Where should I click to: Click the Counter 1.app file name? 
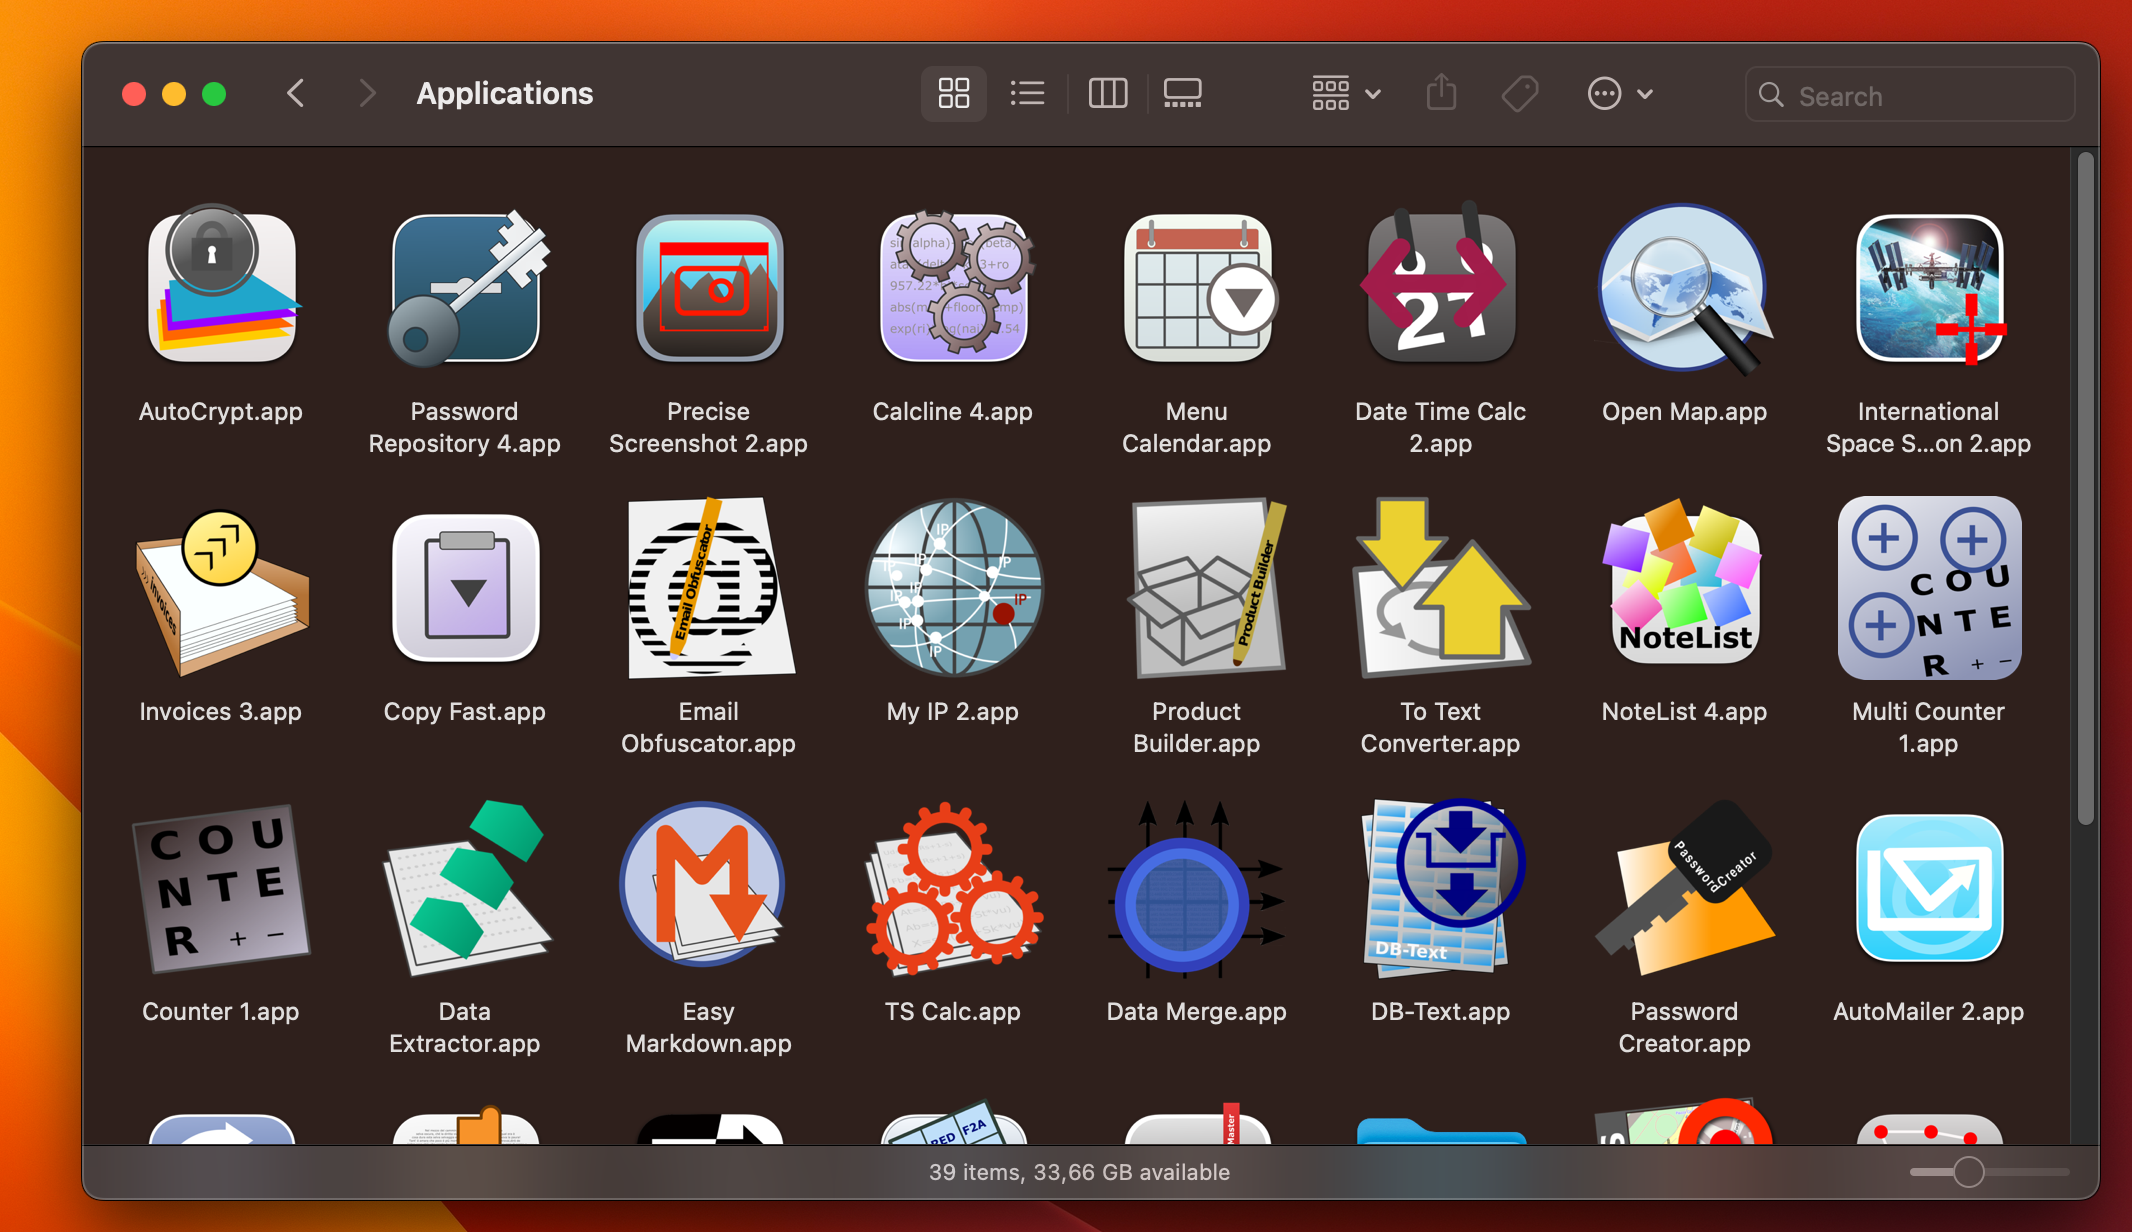pyautogui.click(x=221, y=1012)
